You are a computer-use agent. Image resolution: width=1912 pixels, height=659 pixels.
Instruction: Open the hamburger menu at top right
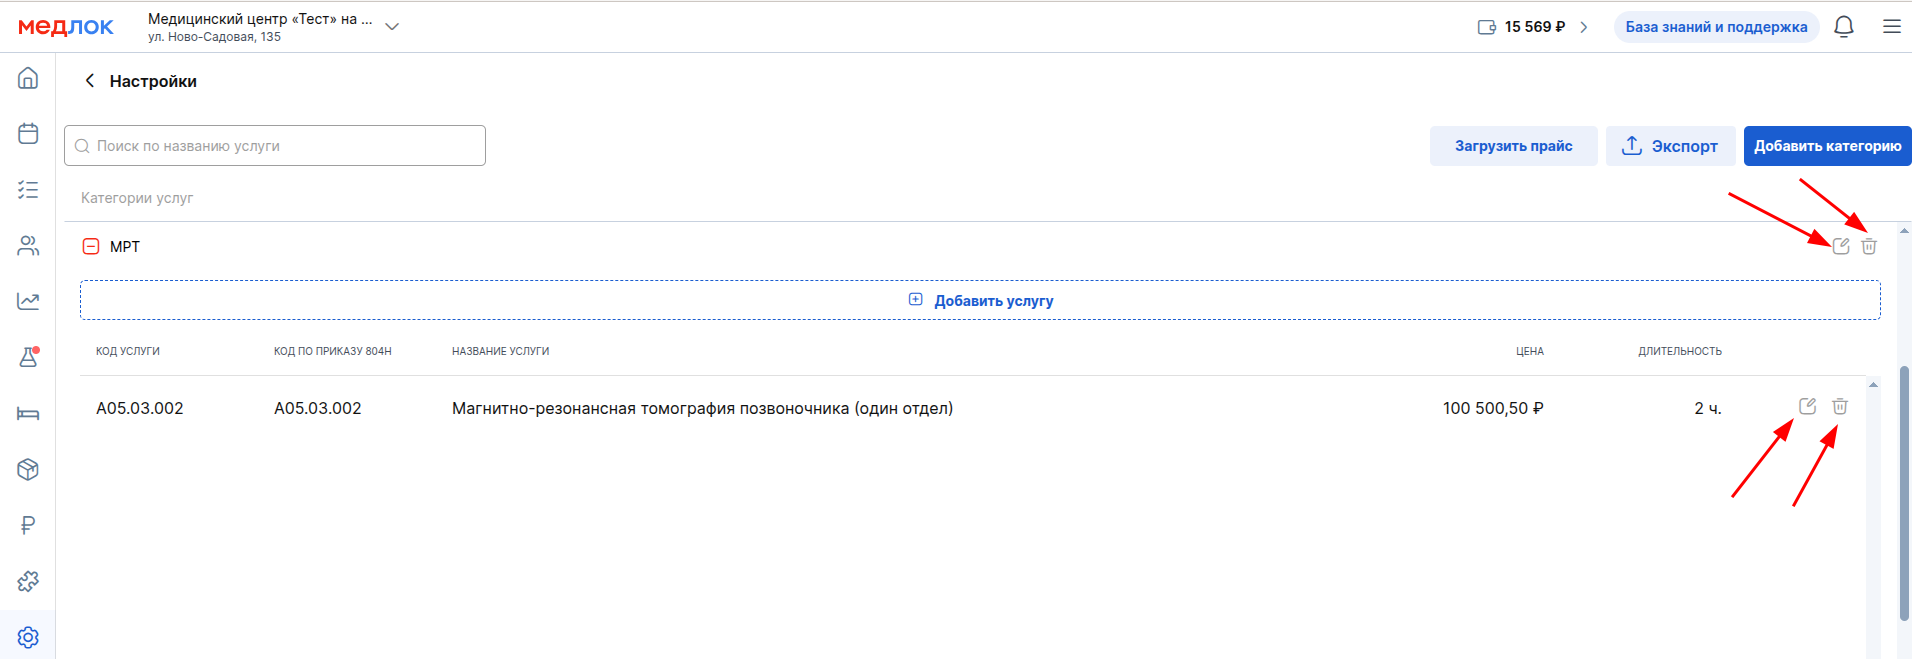pos(1892,27)
